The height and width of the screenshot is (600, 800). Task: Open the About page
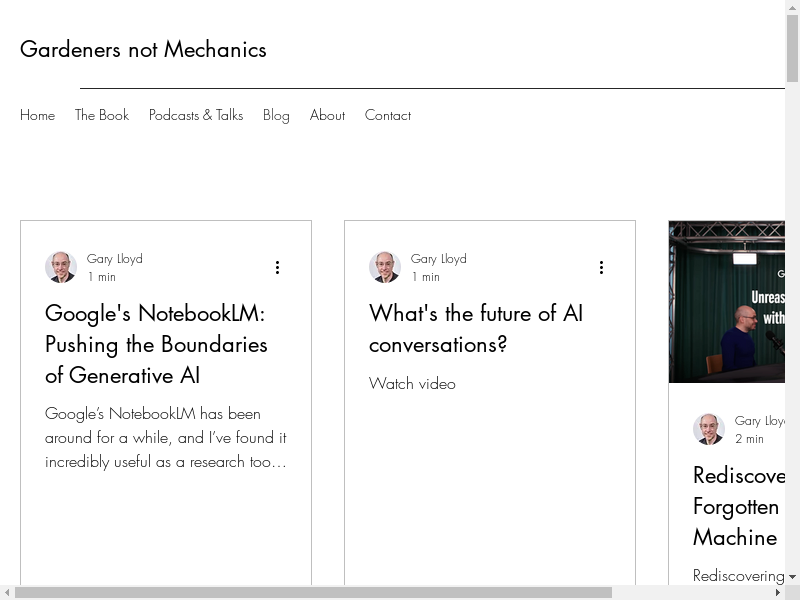coord(327,115)
